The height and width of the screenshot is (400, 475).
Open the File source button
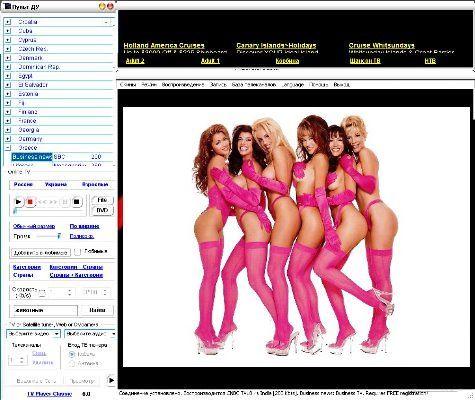coord(102,200)
